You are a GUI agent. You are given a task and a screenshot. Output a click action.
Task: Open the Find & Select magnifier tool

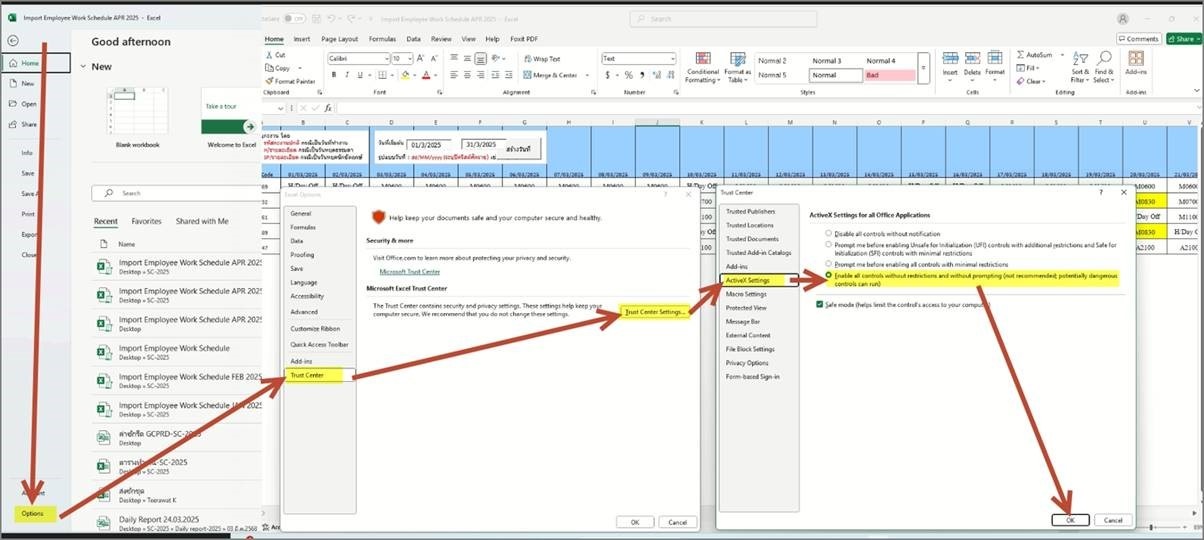click(1104, 66)
